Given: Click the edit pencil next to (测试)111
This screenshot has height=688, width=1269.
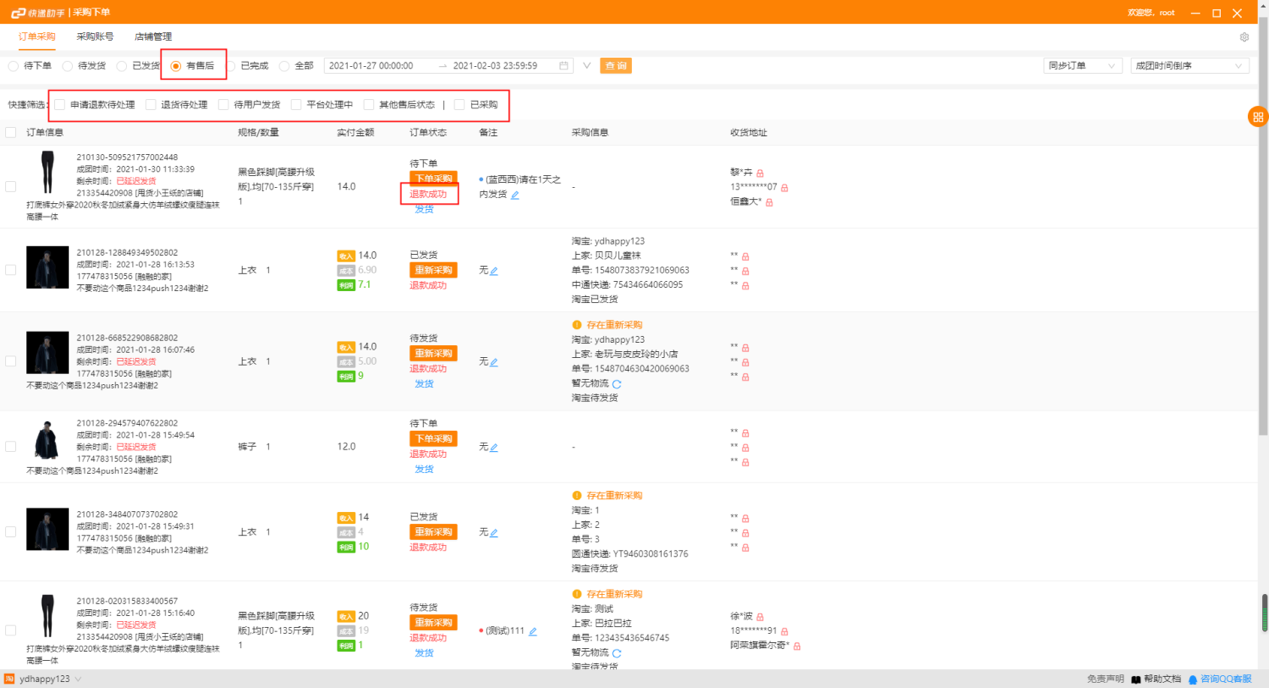Looking at the screenshot, I should [x=533, y=631].
